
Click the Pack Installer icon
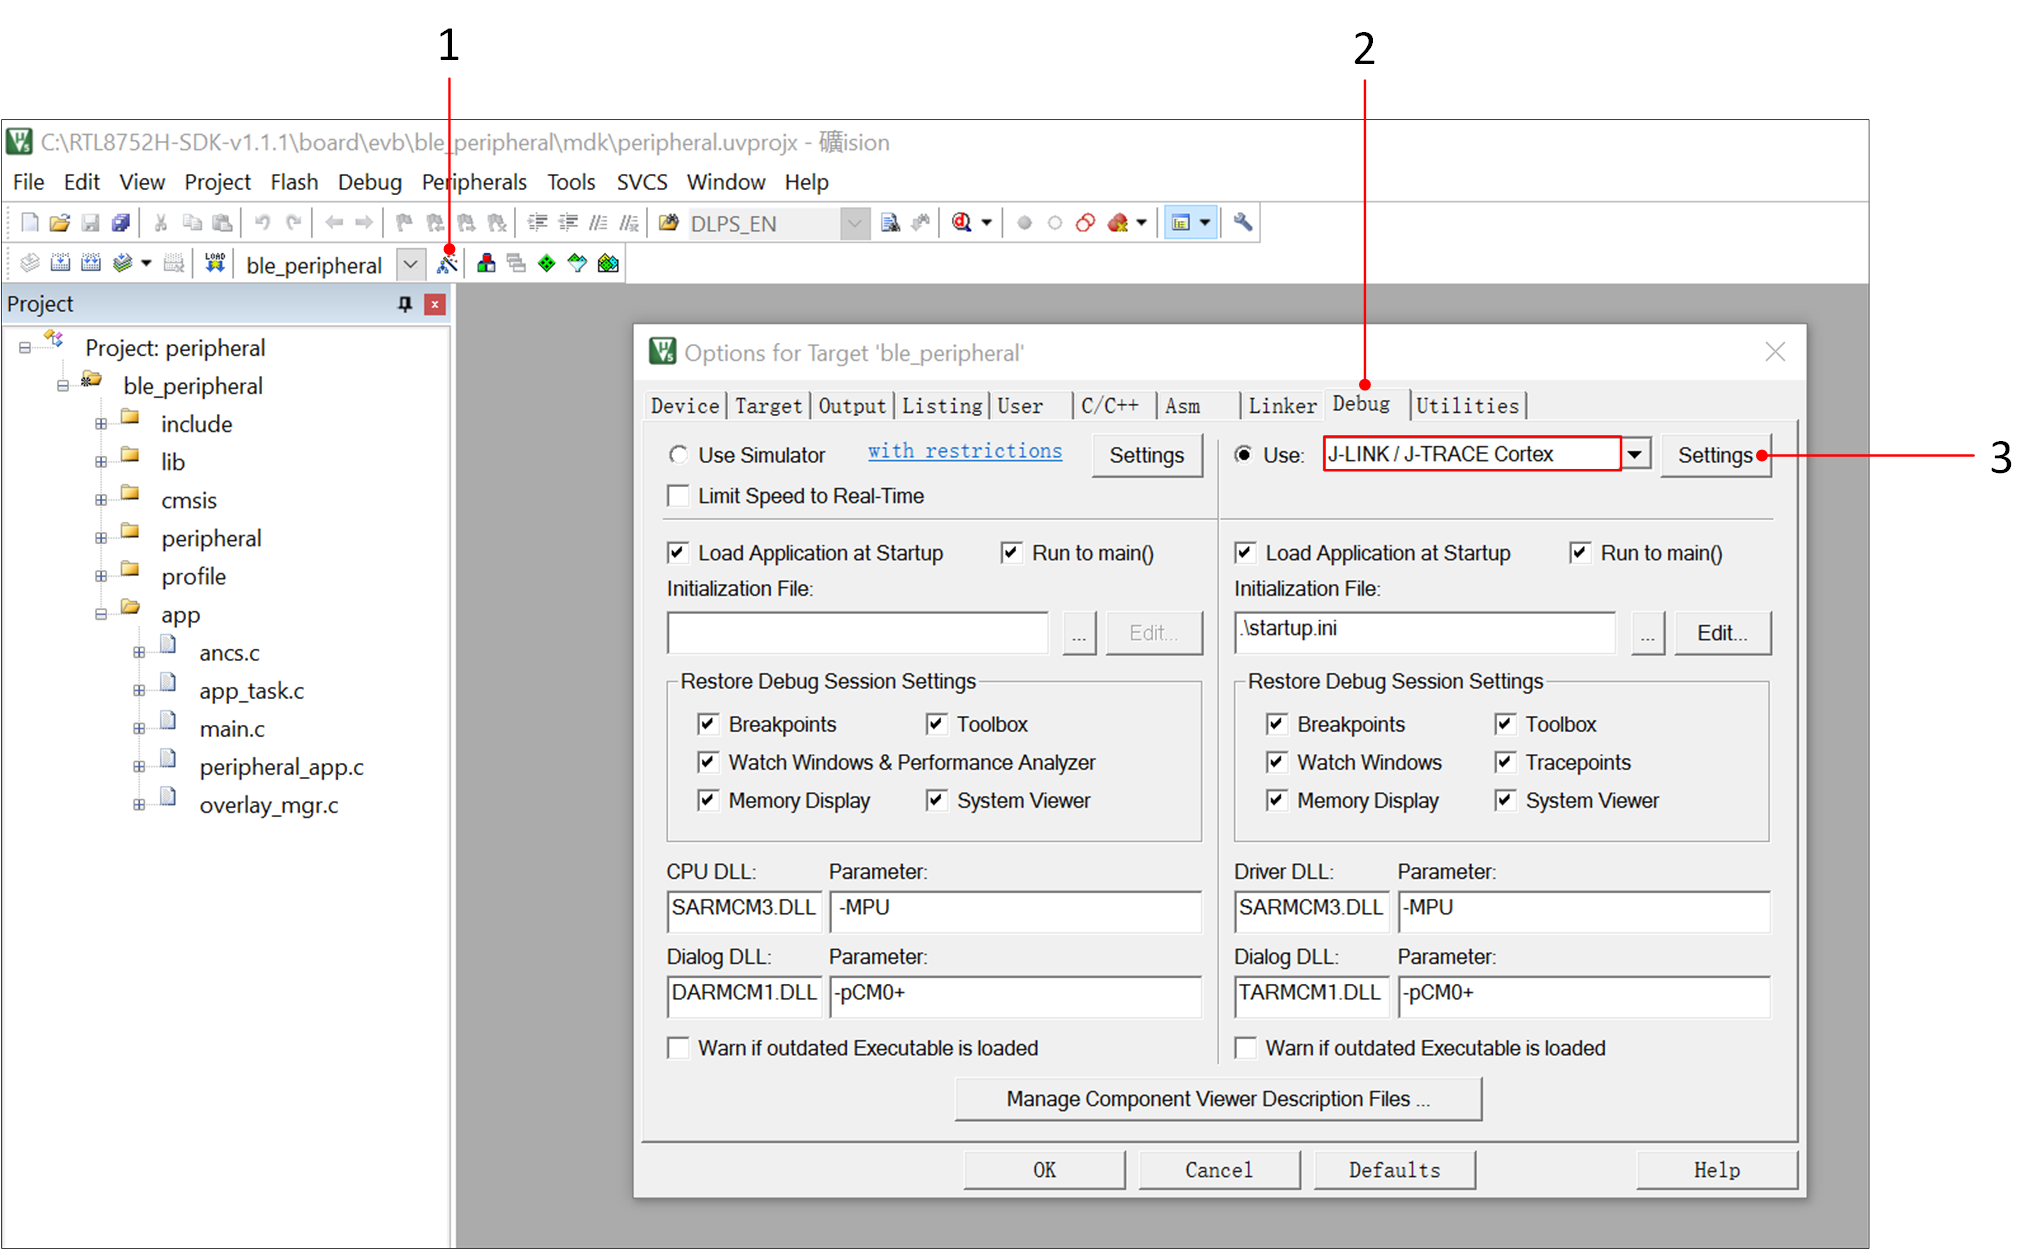608,264
